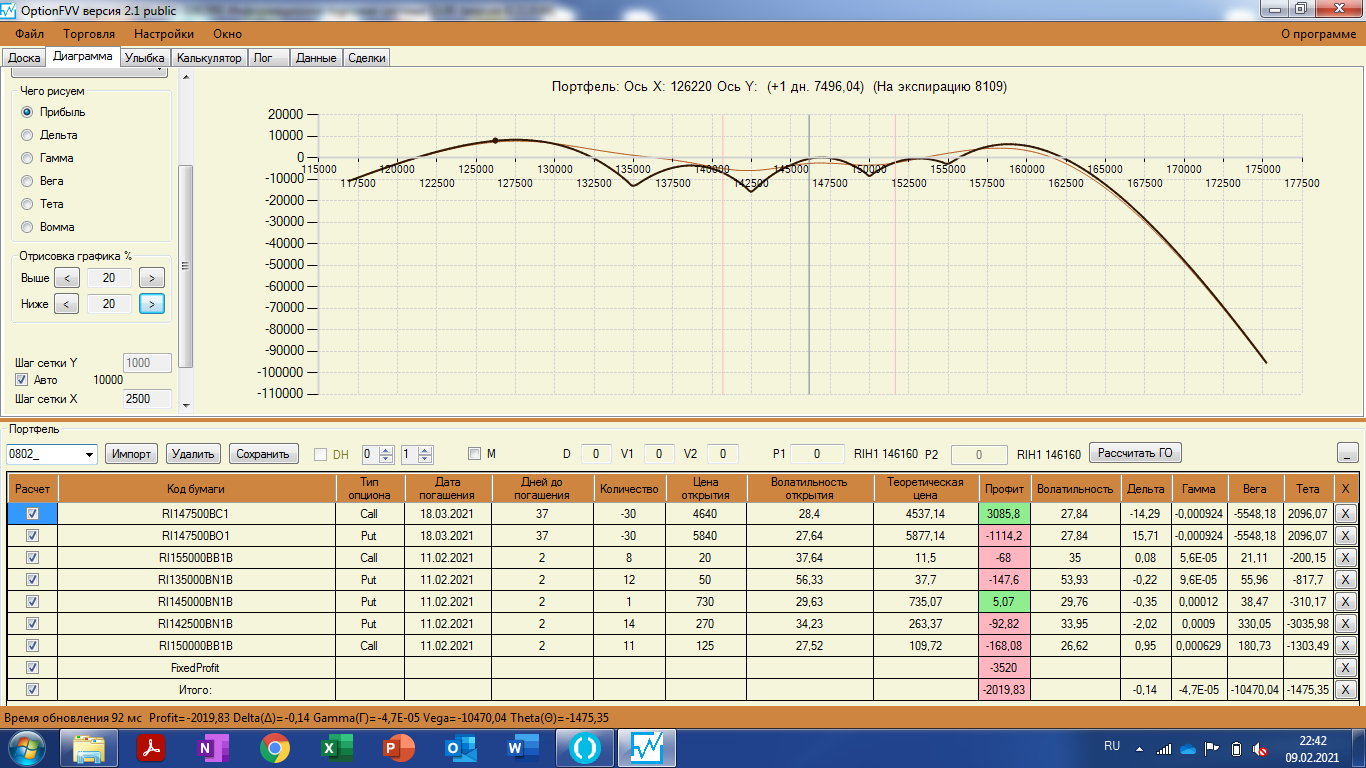Uncheck the Расчет box for FixedProfit
1366x768 pixels.
tap(33, 667)
